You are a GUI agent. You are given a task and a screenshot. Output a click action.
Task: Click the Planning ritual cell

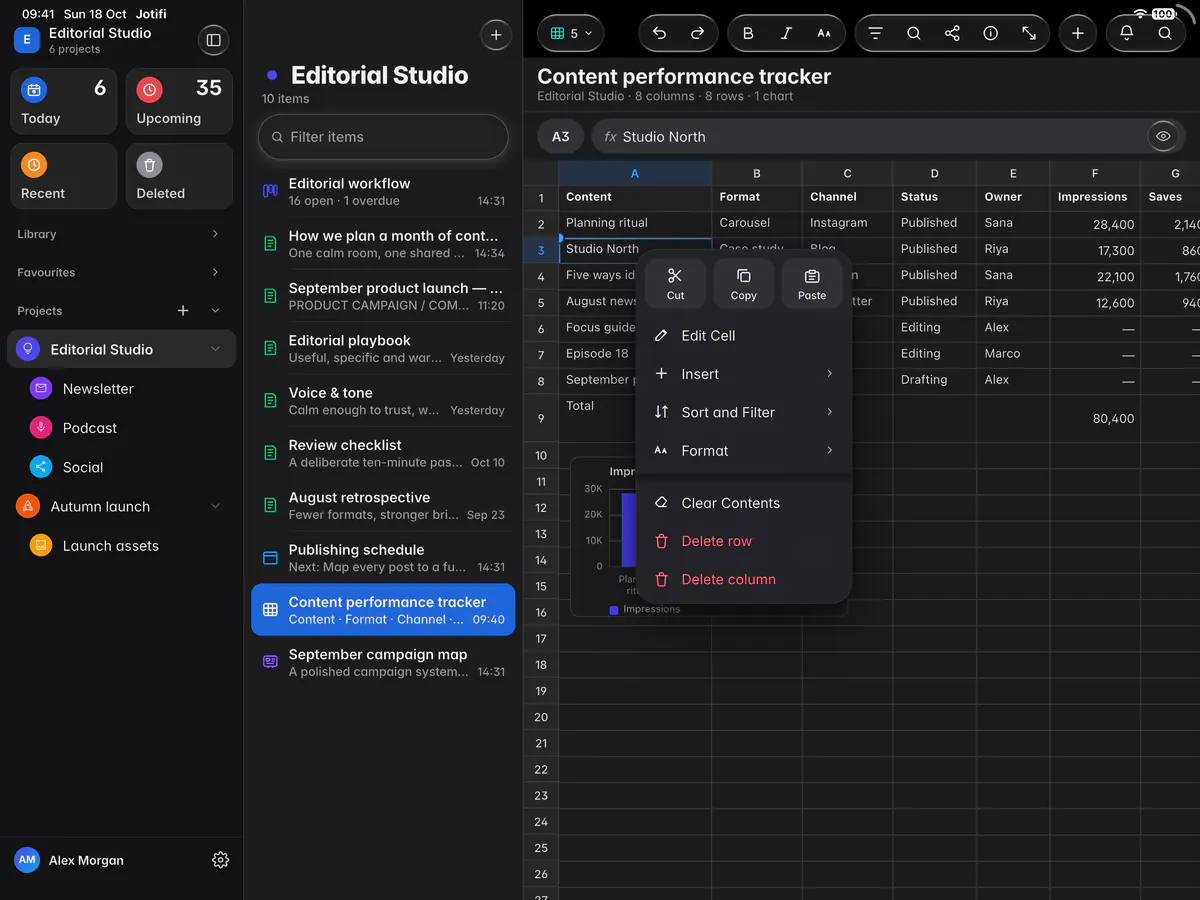pyautogui.click(x=635, y=223)
